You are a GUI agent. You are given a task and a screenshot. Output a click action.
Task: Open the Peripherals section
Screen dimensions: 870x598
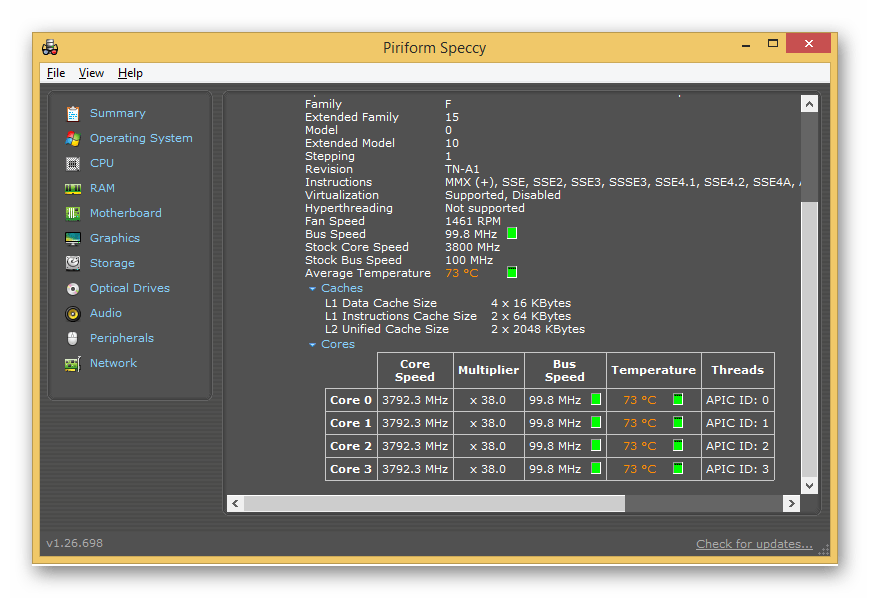click(x=122, y=338)
